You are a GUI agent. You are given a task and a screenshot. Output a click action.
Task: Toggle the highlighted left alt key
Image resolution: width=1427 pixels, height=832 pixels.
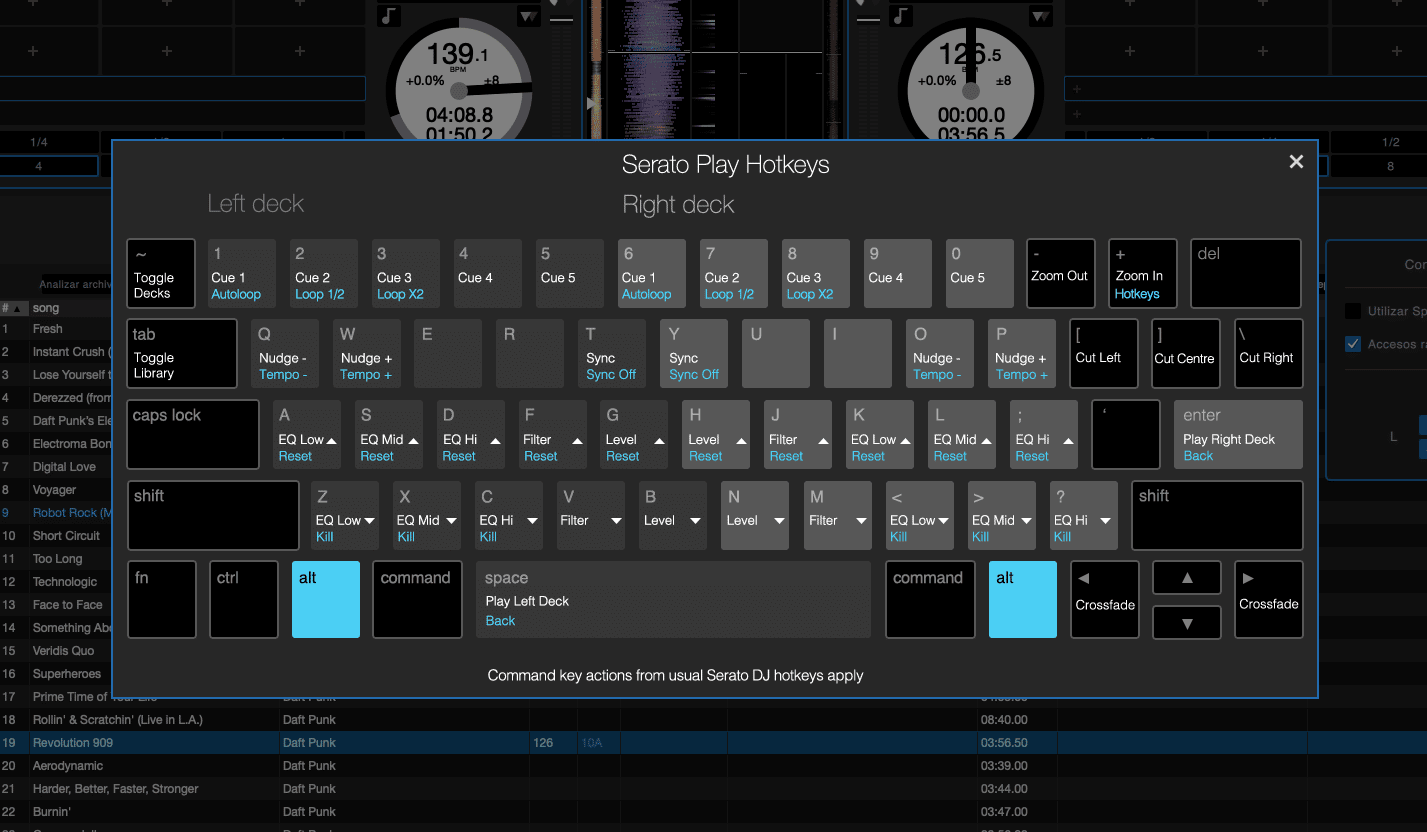[x=326, y=599]
